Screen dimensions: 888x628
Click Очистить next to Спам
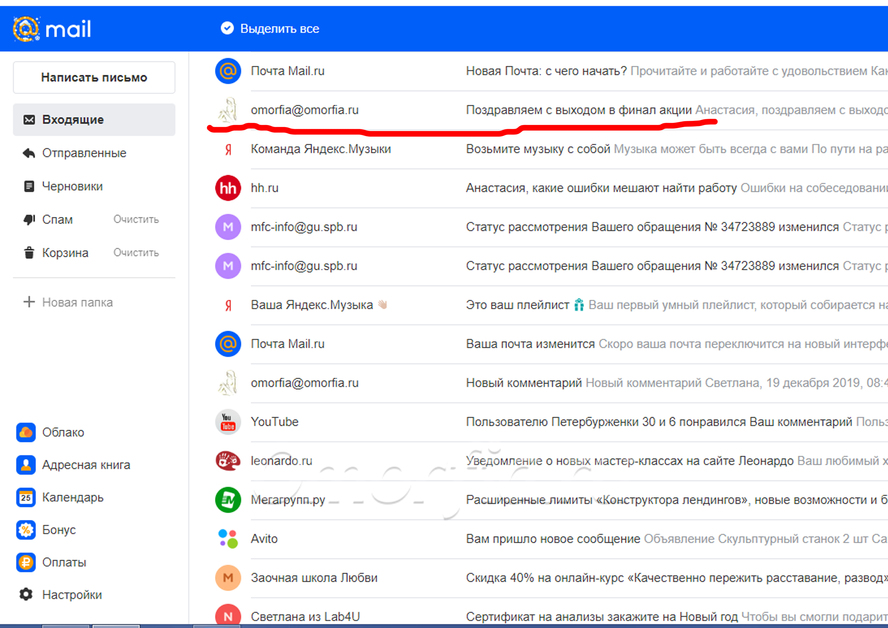(136, 220)
